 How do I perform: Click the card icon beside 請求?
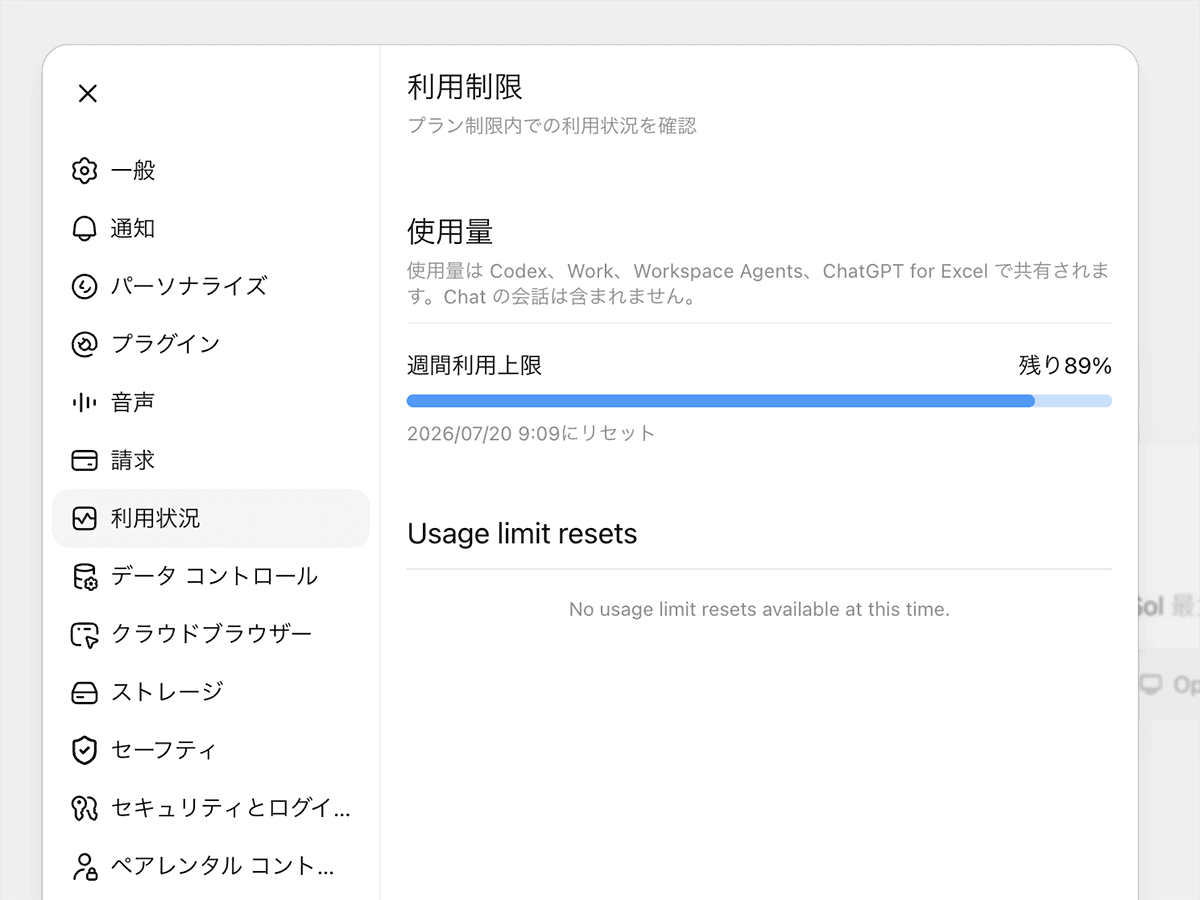pyautogui.click(x=85, y=460)
